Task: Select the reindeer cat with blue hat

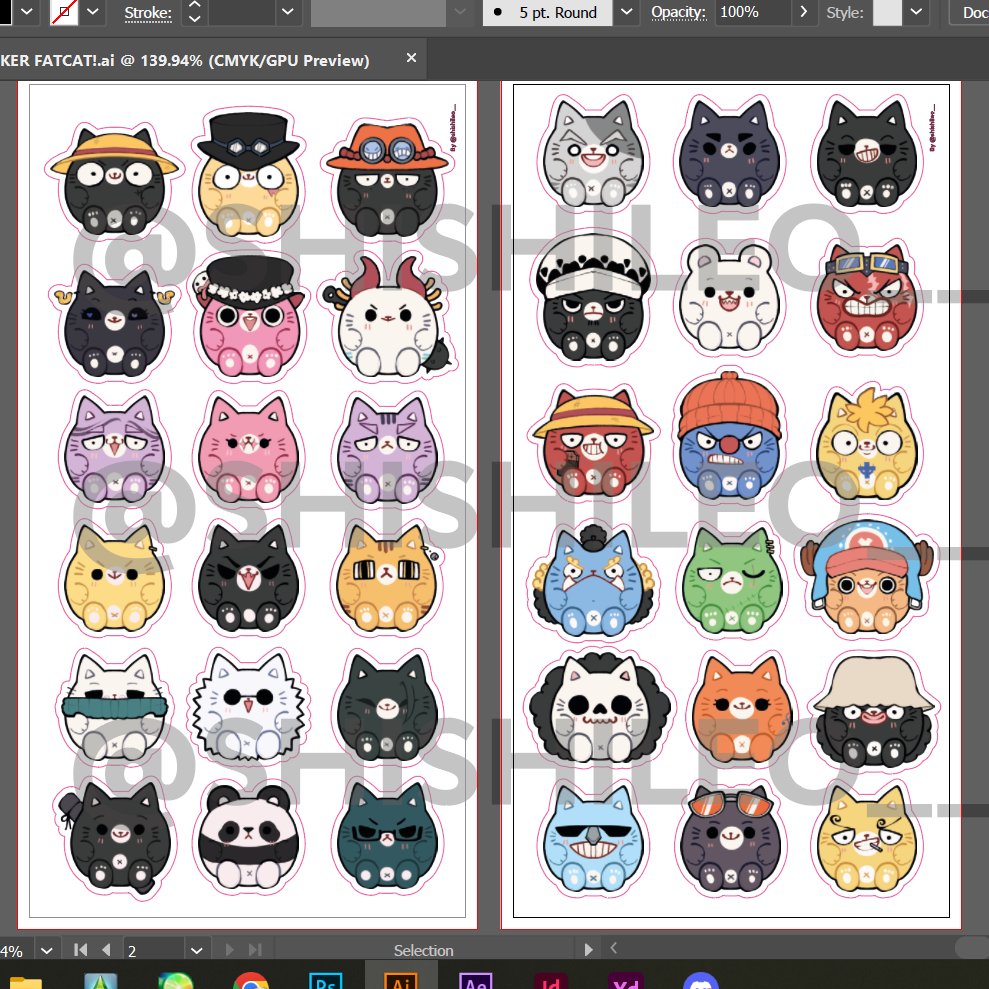Action: tap(869, 578)
